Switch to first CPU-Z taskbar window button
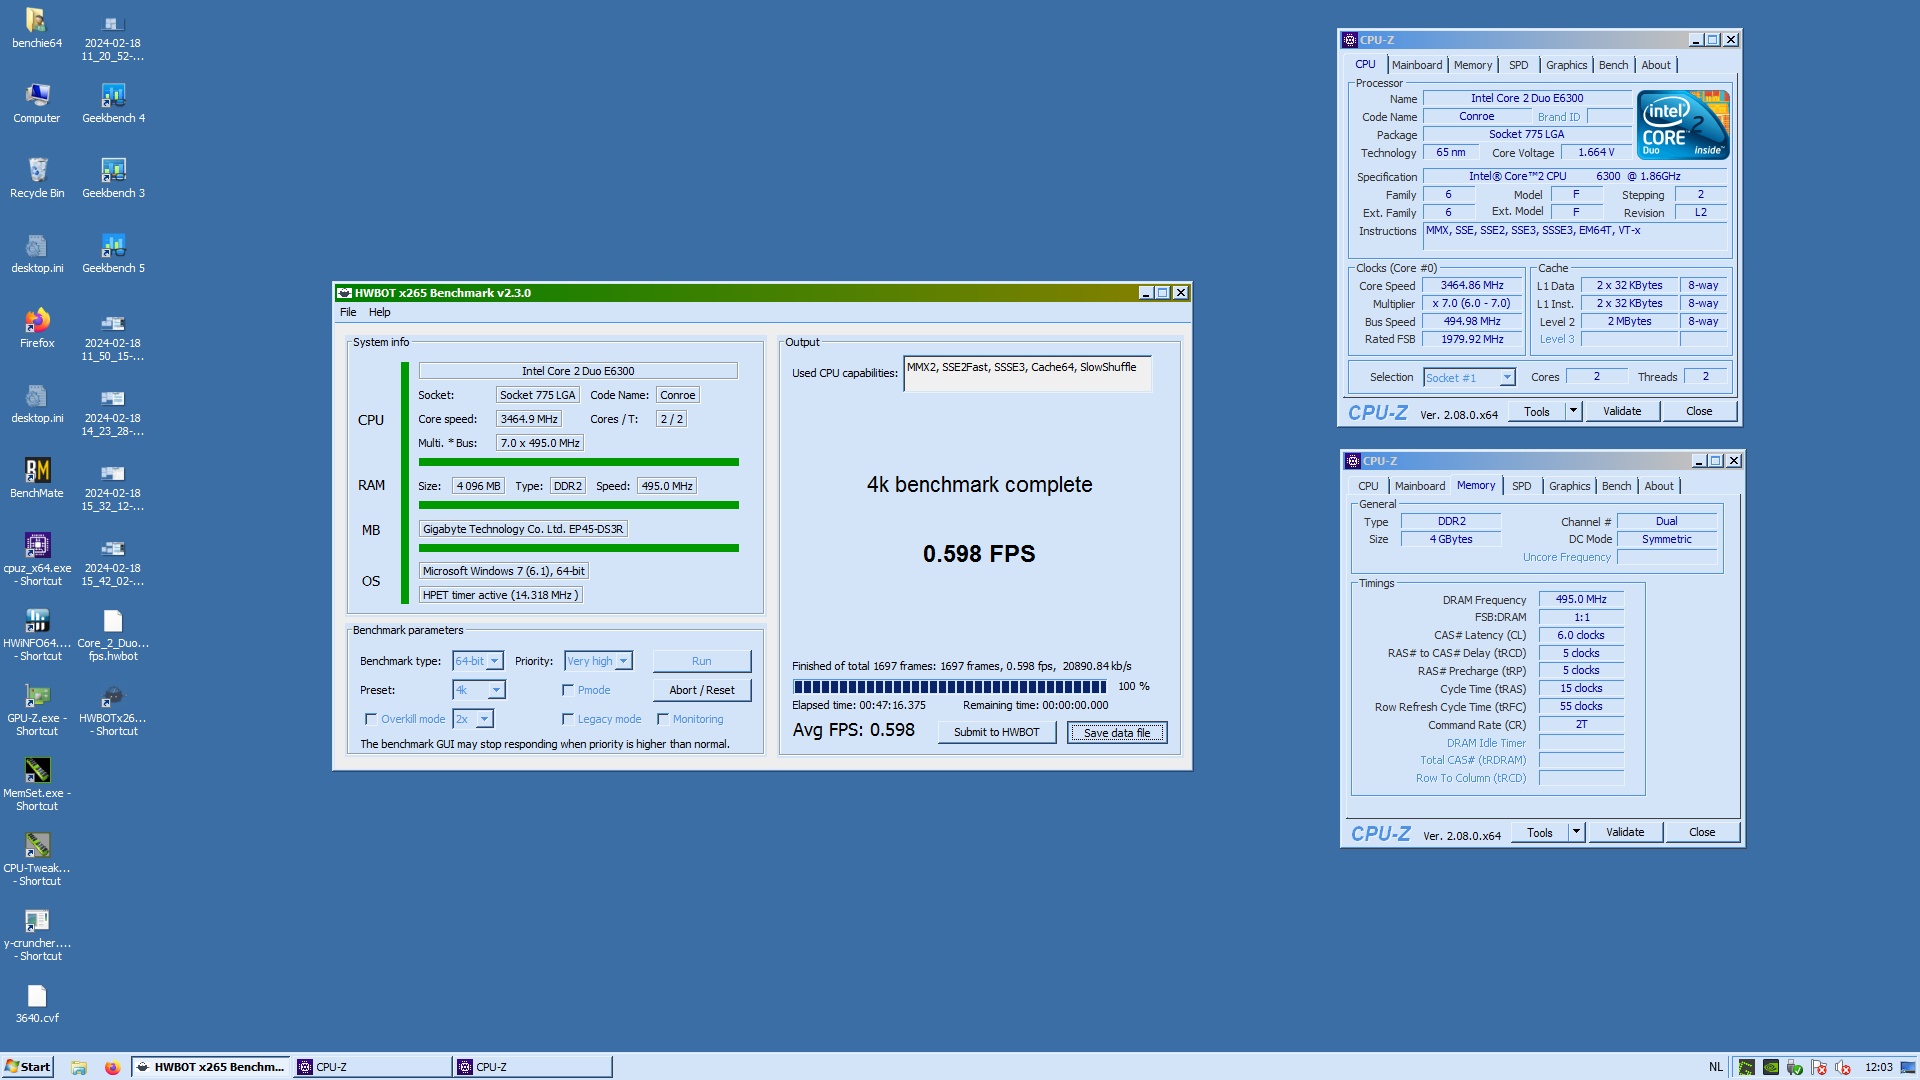Viewport: 1920px width, 1080px height. tap(371, 1067)
